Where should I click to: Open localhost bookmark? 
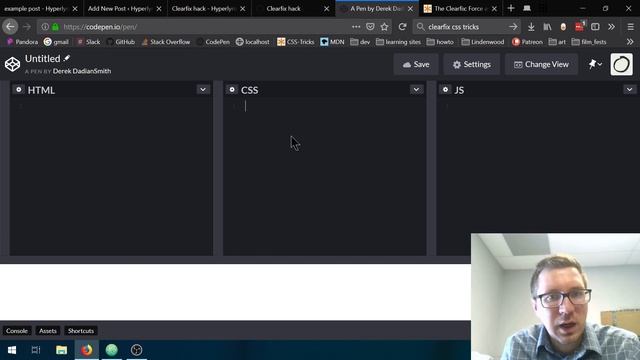(x=253, y=42)
